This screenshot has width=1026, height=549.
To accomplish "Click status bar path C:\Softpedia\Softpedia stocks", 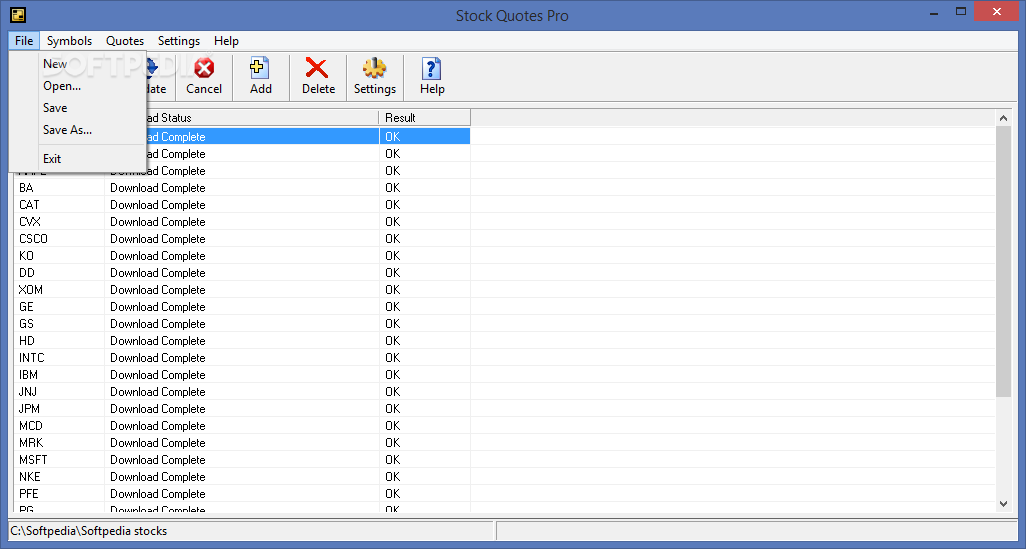I will (x=89, y=531).
